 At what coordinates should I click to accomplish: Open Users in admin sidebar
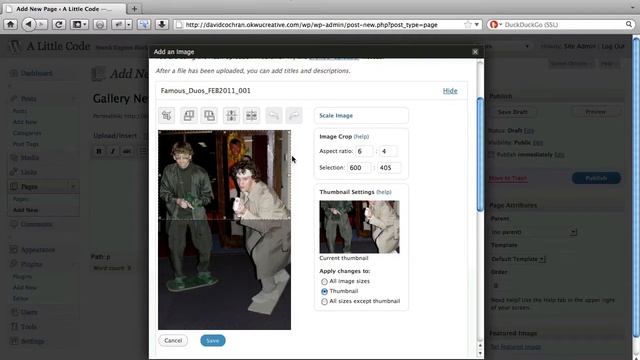coord(29,312)
